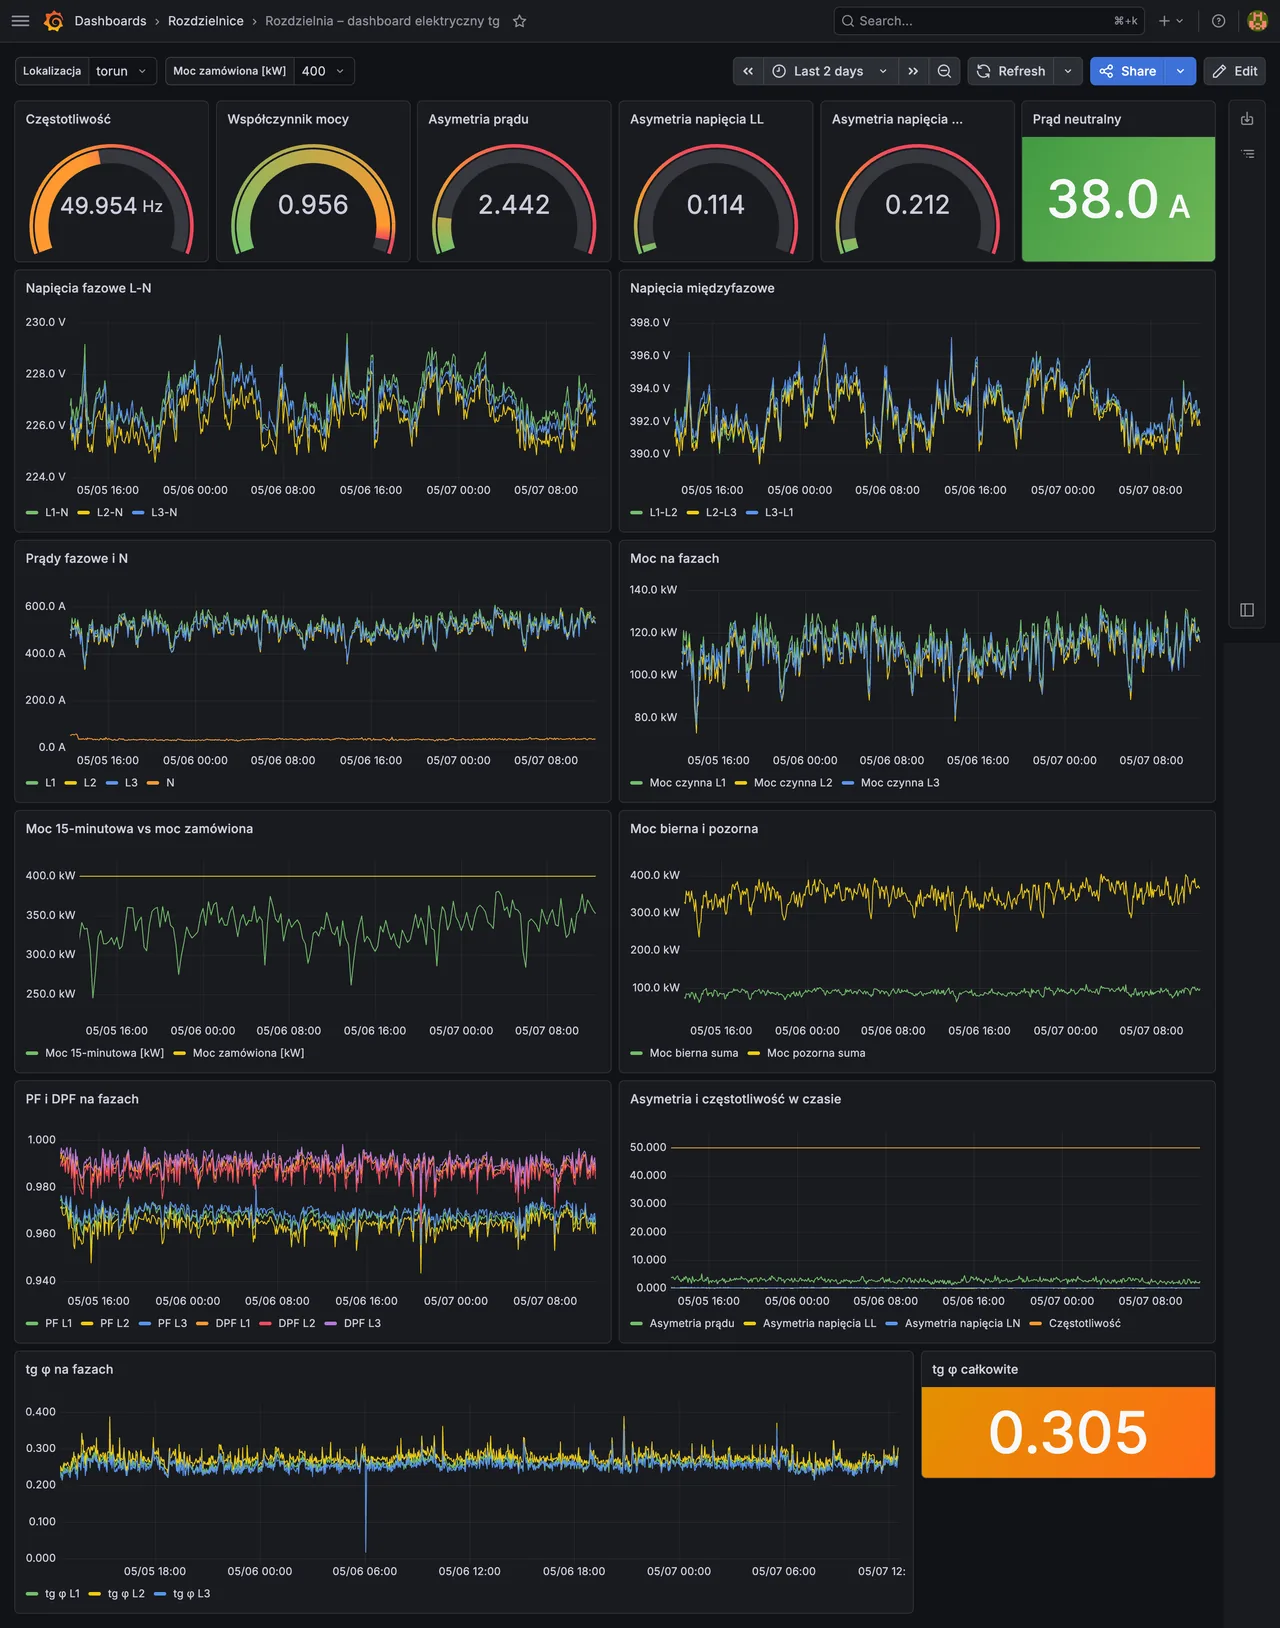Click the PF i DPF na fazach title
The image size is (1280, 1628).
point(82,1099)
